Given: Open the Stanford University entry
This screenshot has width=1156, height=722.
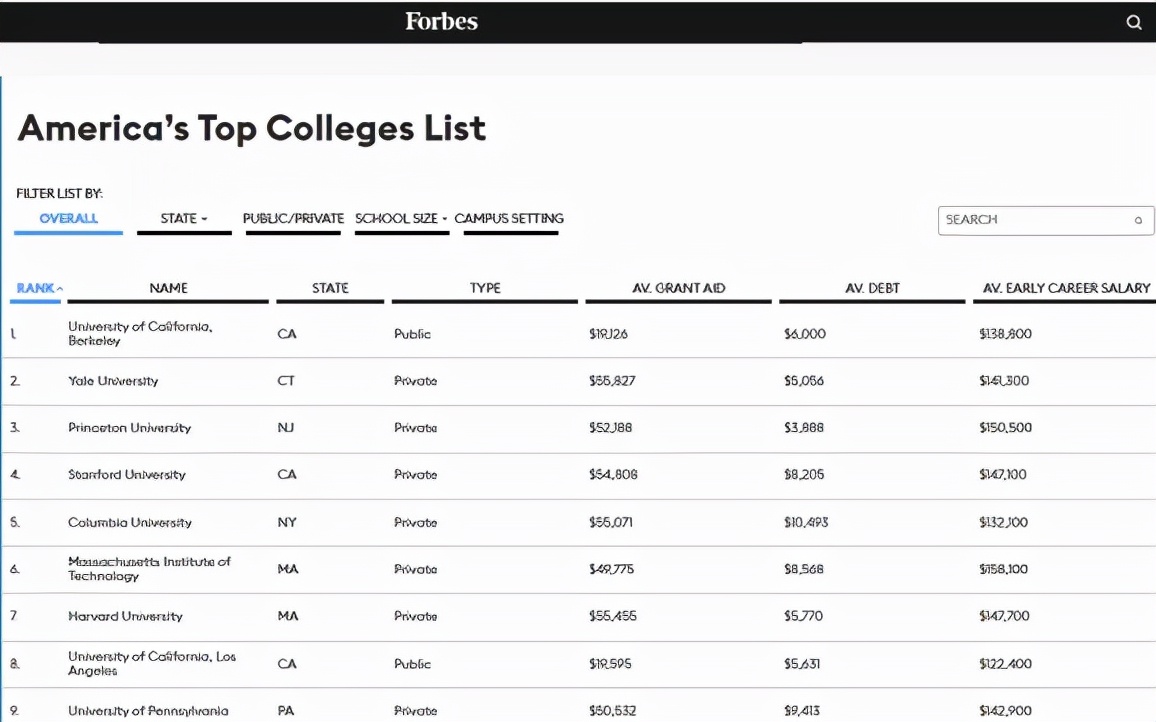Looking at the screenshot, I should pos(127,475).
